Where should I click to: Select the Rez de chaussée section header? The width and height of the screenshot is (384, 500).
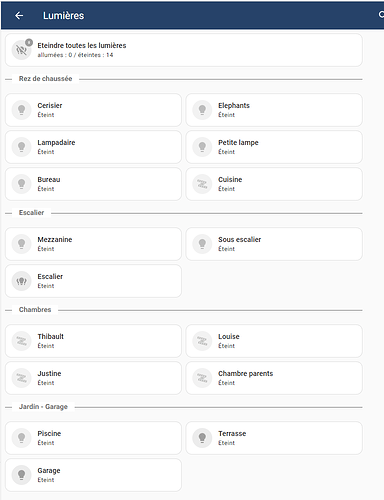tap(45, 79)
